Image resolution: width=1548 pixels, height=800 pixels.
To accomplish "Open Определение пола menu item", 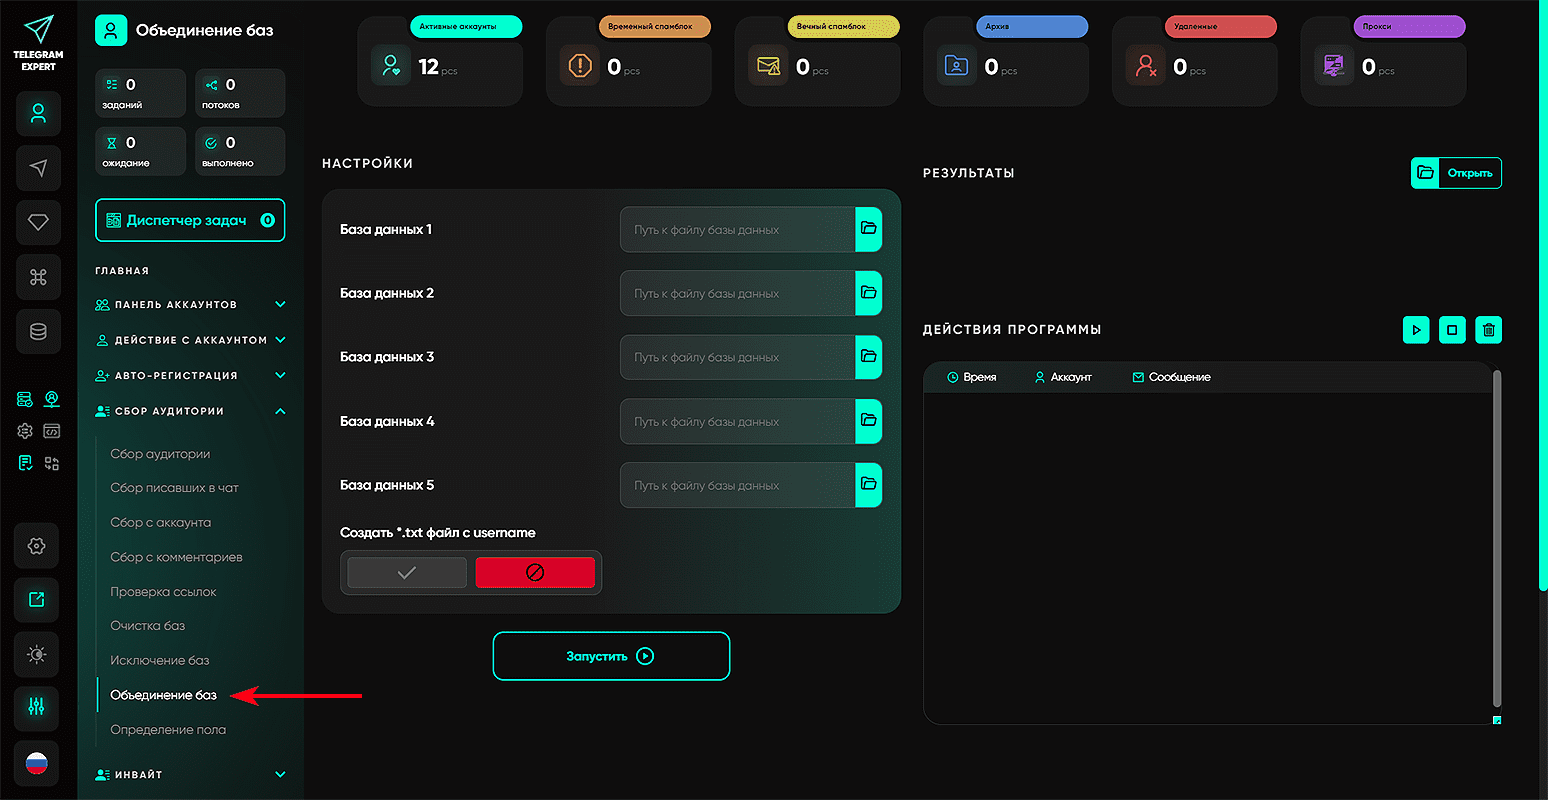I will [x=168, y=730].
